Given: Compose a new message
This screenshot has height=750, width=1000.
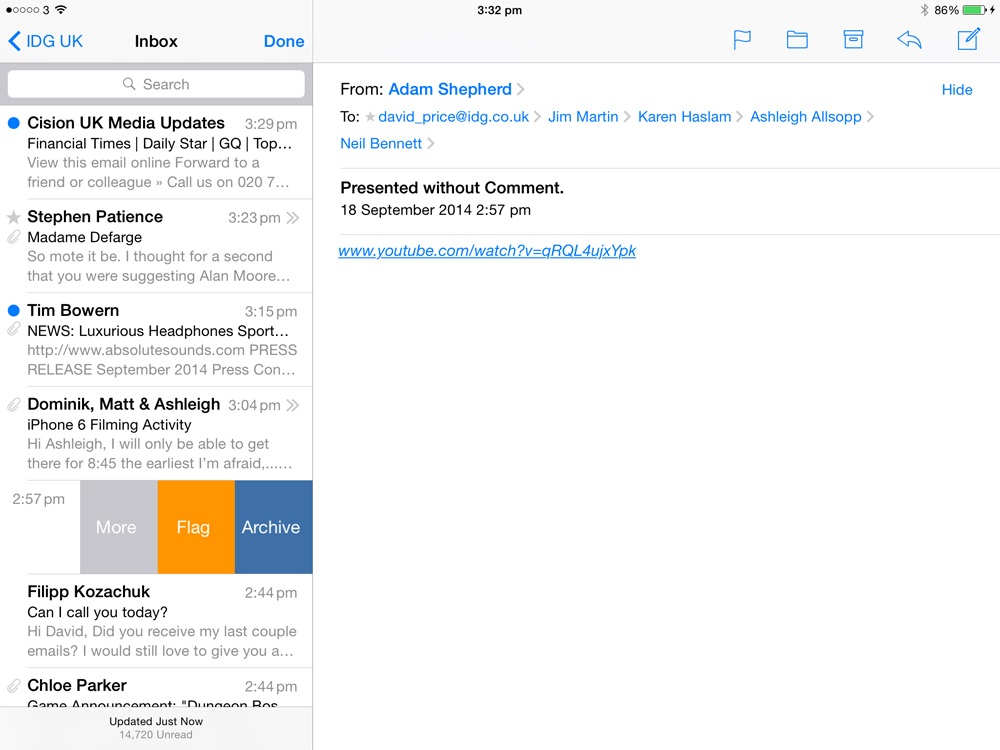Looking at the screenshot, I should click(x=968, y=39).
